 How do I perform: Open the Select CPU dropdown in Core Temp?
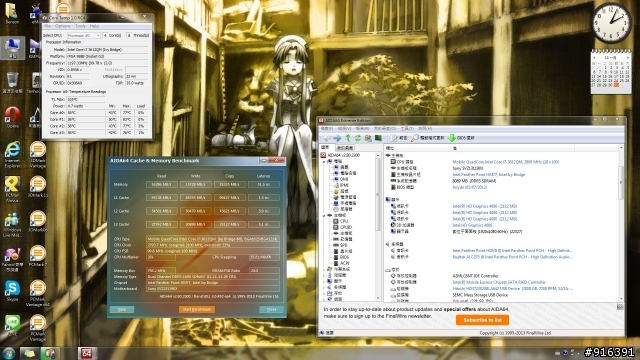[84, 36]
